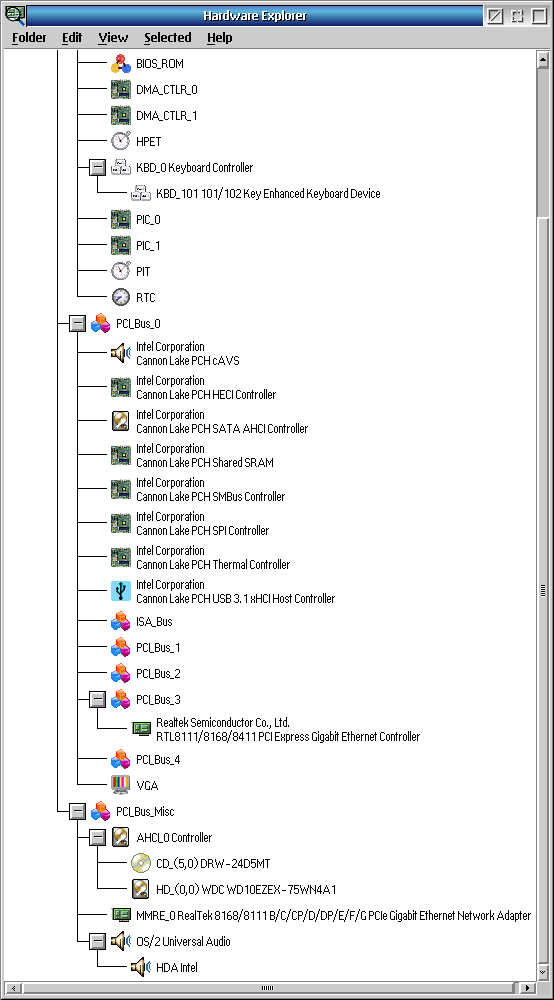The width and height of the screenshot is (554, 1000).
Task: Collapse the OS/2 Universal Audio node
Action: 97,941
